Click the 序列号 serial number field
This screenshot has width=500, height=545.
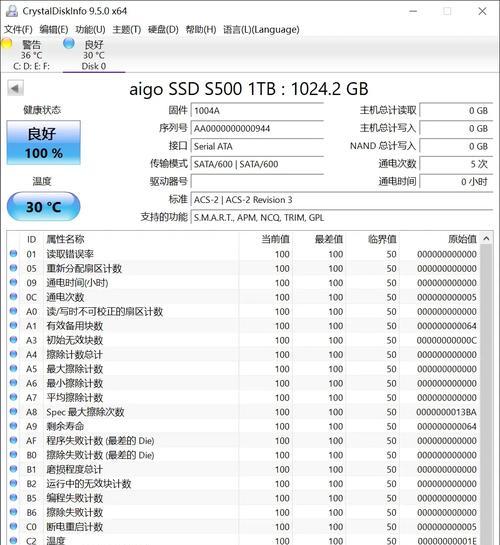point(257,128)
